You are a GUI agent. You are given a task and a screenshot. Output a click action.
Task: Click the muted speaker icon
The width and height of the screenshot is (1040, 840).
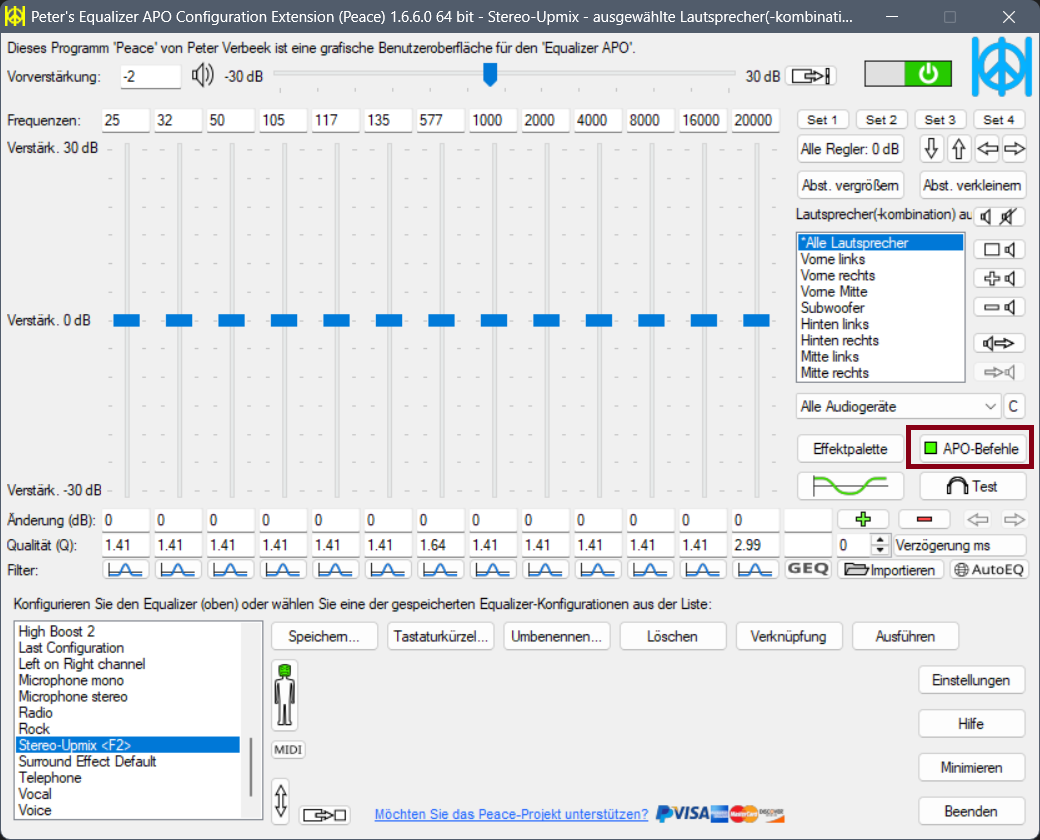1009,216
